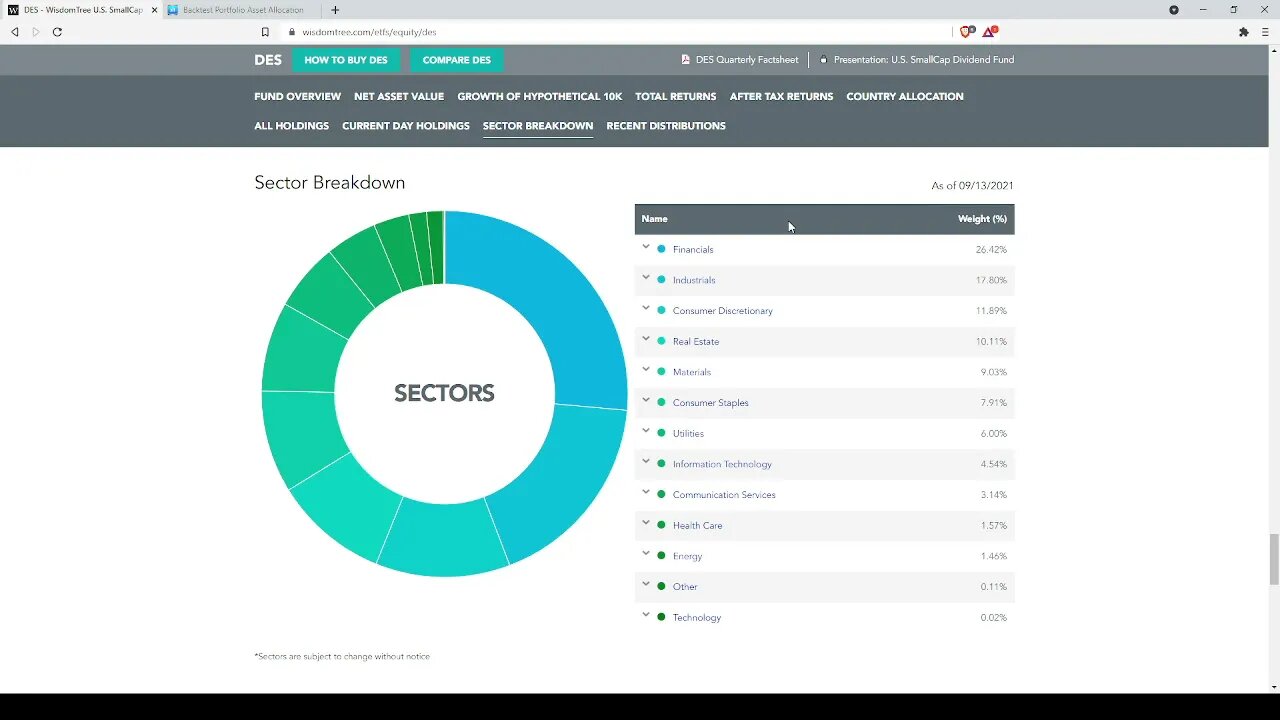Screen dimensions: 1280x720
Task: Jump to FUND OVERVIEW section
Action: pos(297,97)
